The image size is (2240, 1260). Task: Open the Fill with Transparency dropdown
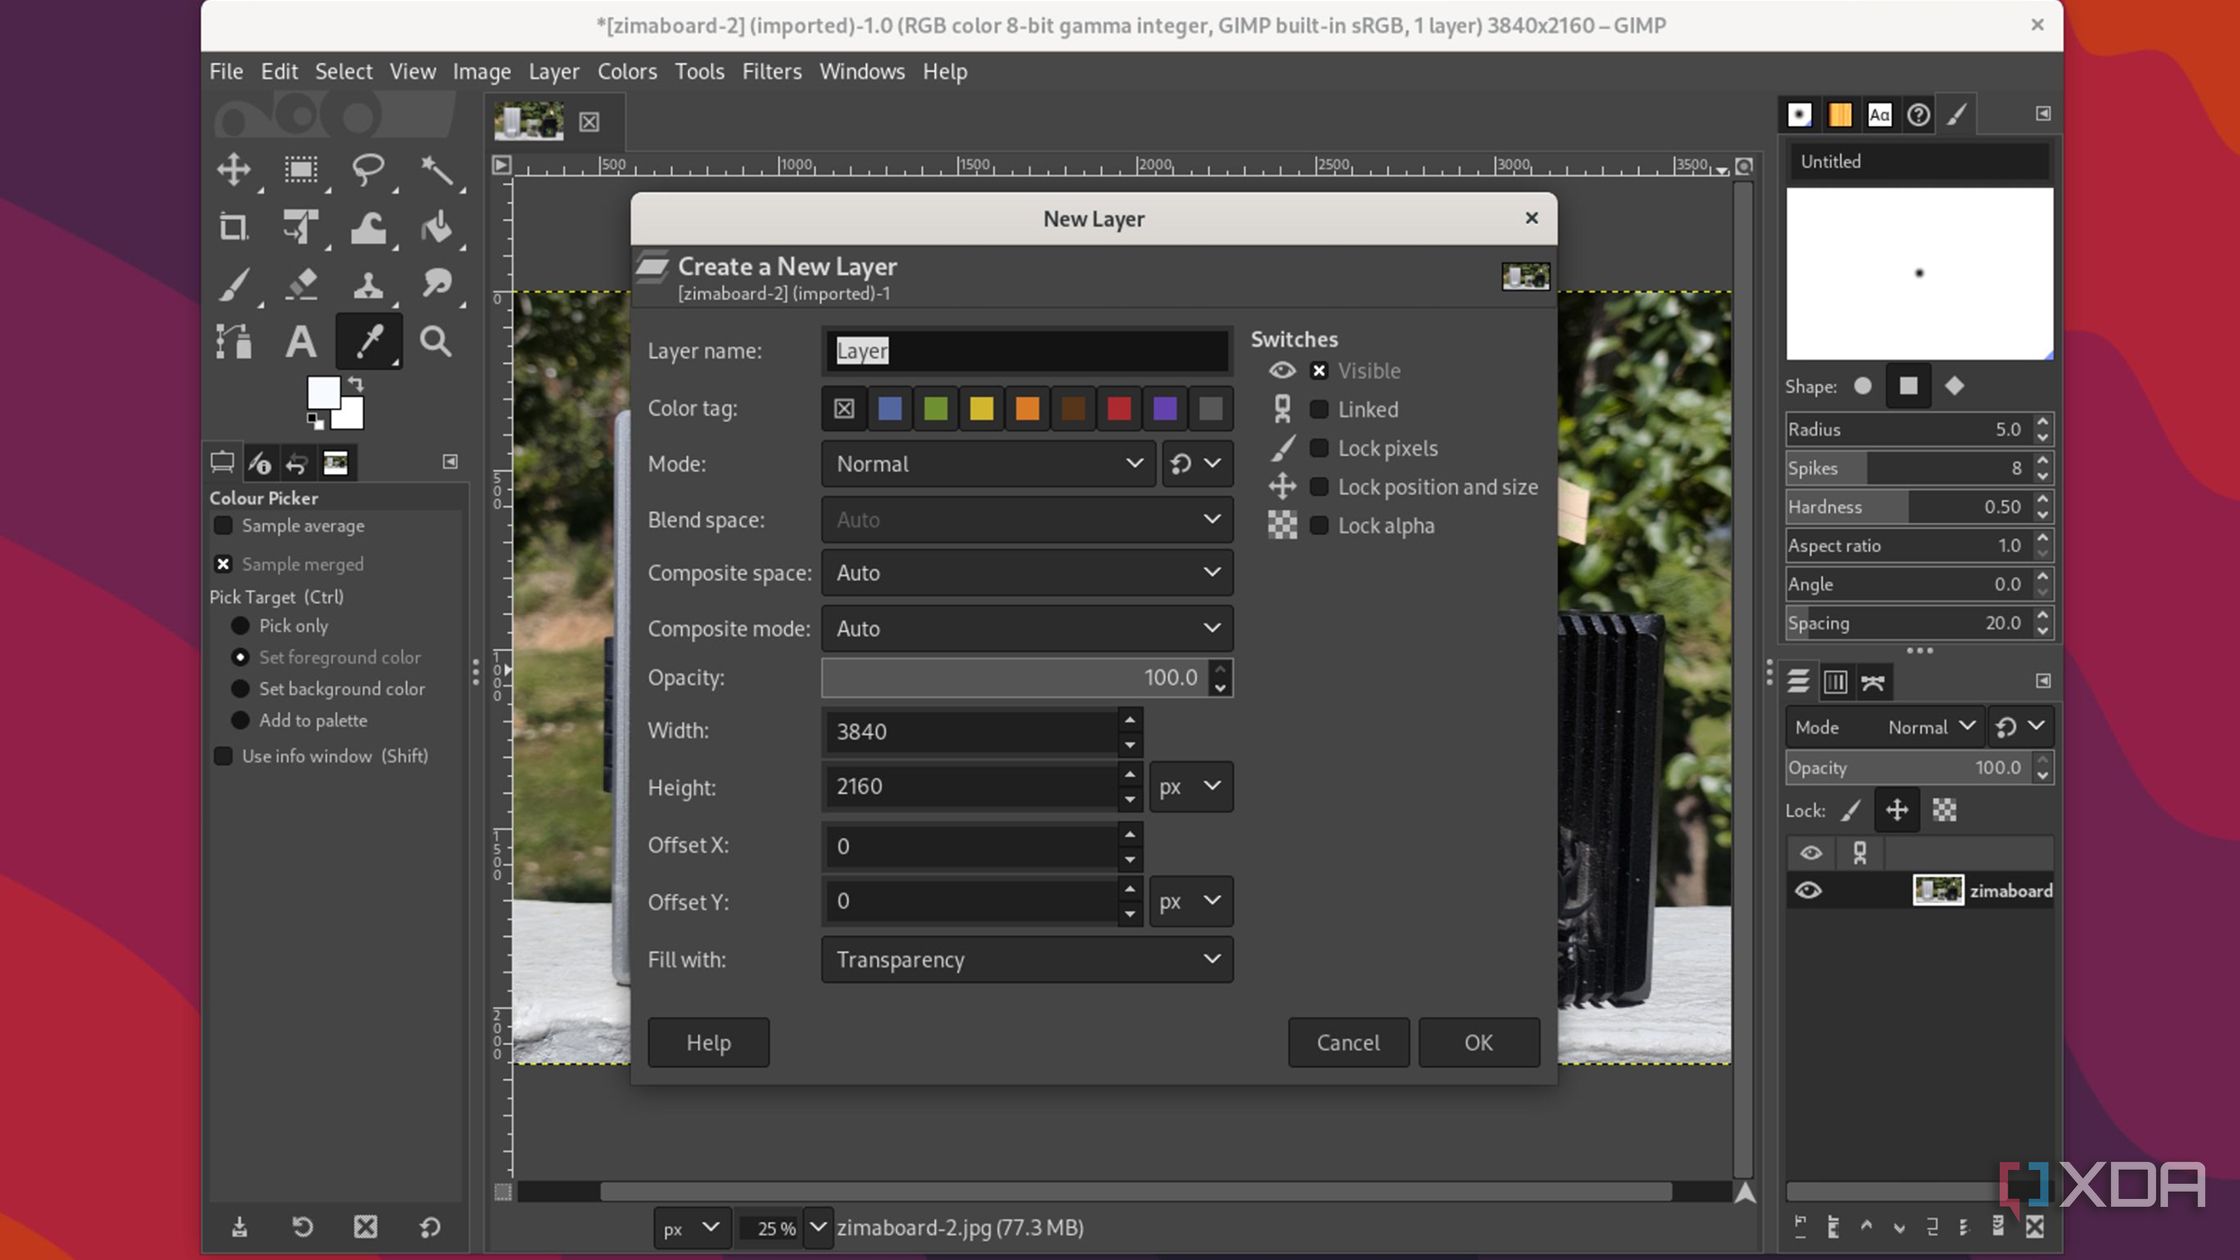click(x=1027, y=960)
